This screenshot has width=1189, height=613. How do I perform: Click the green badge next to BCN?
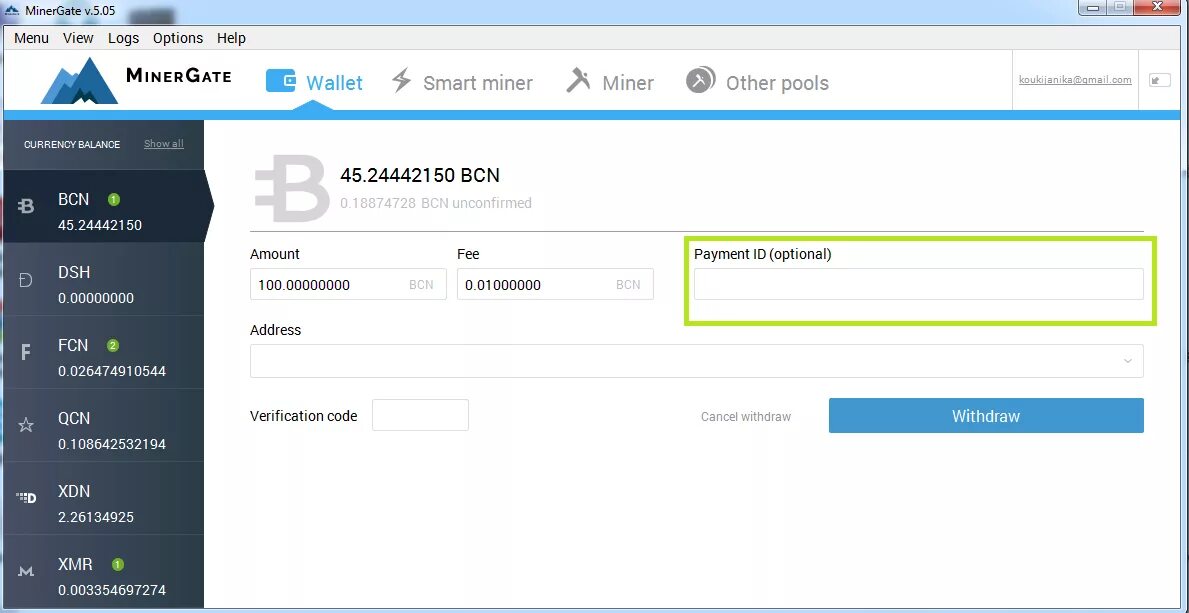pos(114,200)
